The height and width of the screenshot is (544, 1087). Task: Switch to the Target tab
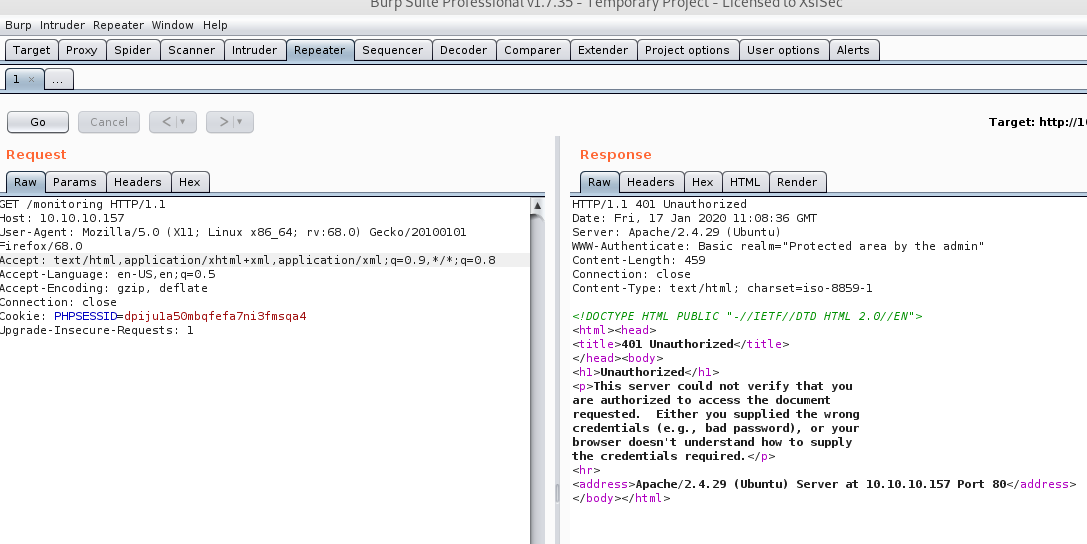point(32,50)
